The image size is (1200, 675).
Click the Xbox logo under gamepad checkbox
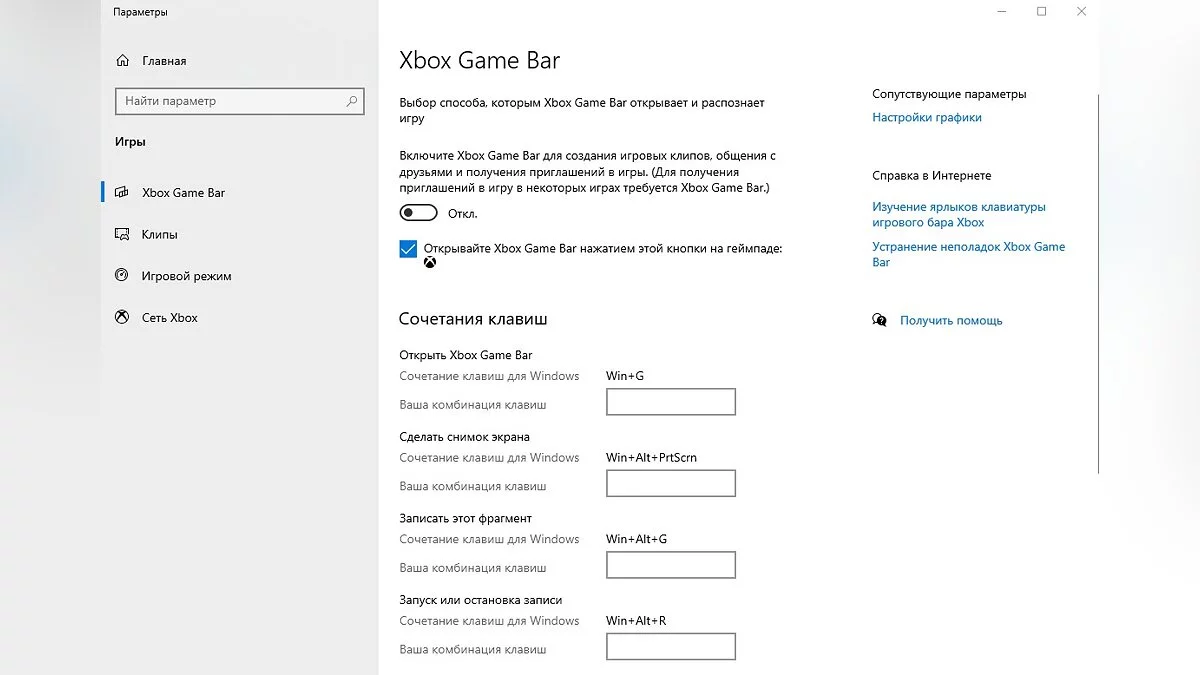point(430,263)
